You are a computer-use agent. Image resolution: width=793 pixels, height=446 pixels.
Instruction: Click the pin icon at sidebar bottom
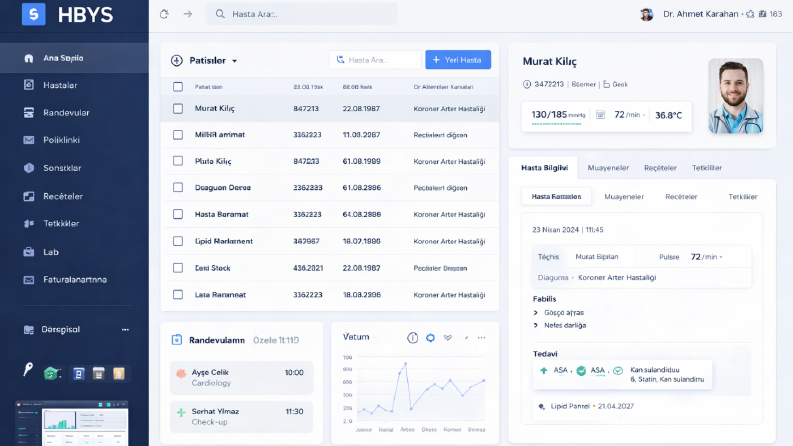[28, 370]
